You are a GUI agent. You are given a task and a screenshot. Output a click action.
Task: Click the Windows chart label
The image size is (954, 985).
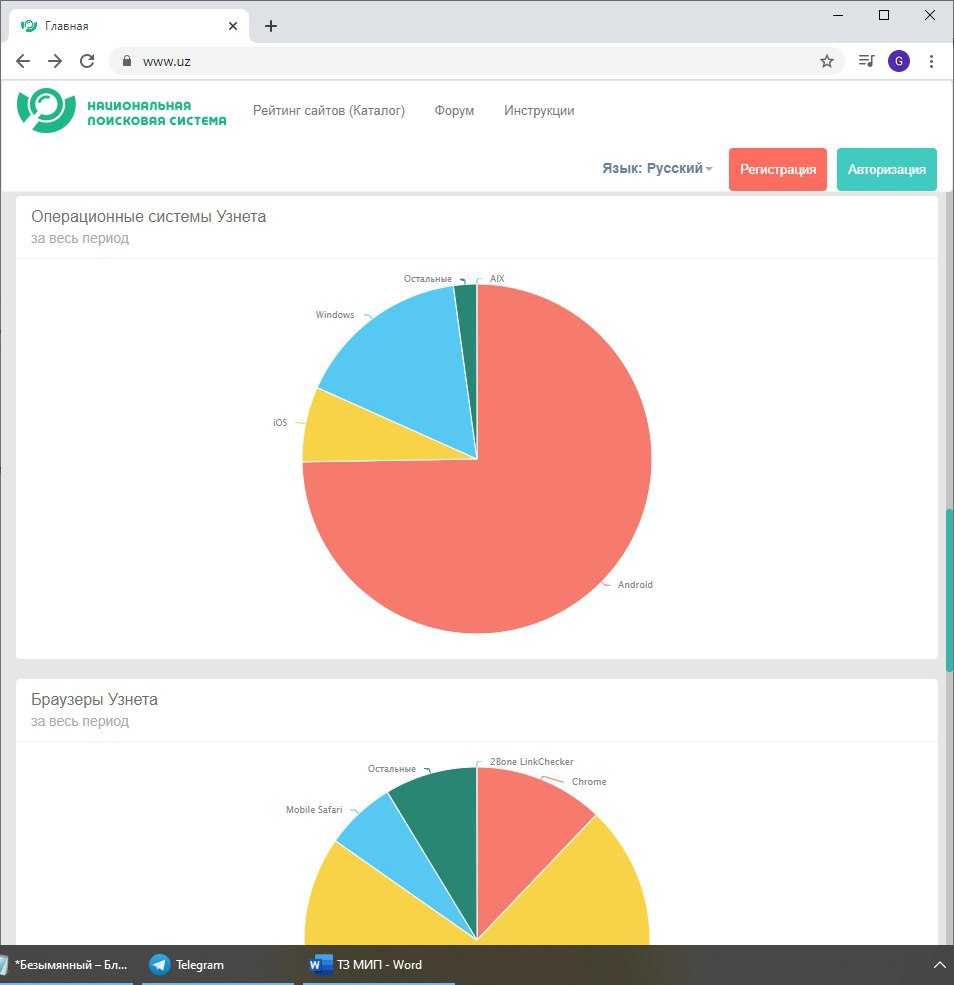point(335,315)
